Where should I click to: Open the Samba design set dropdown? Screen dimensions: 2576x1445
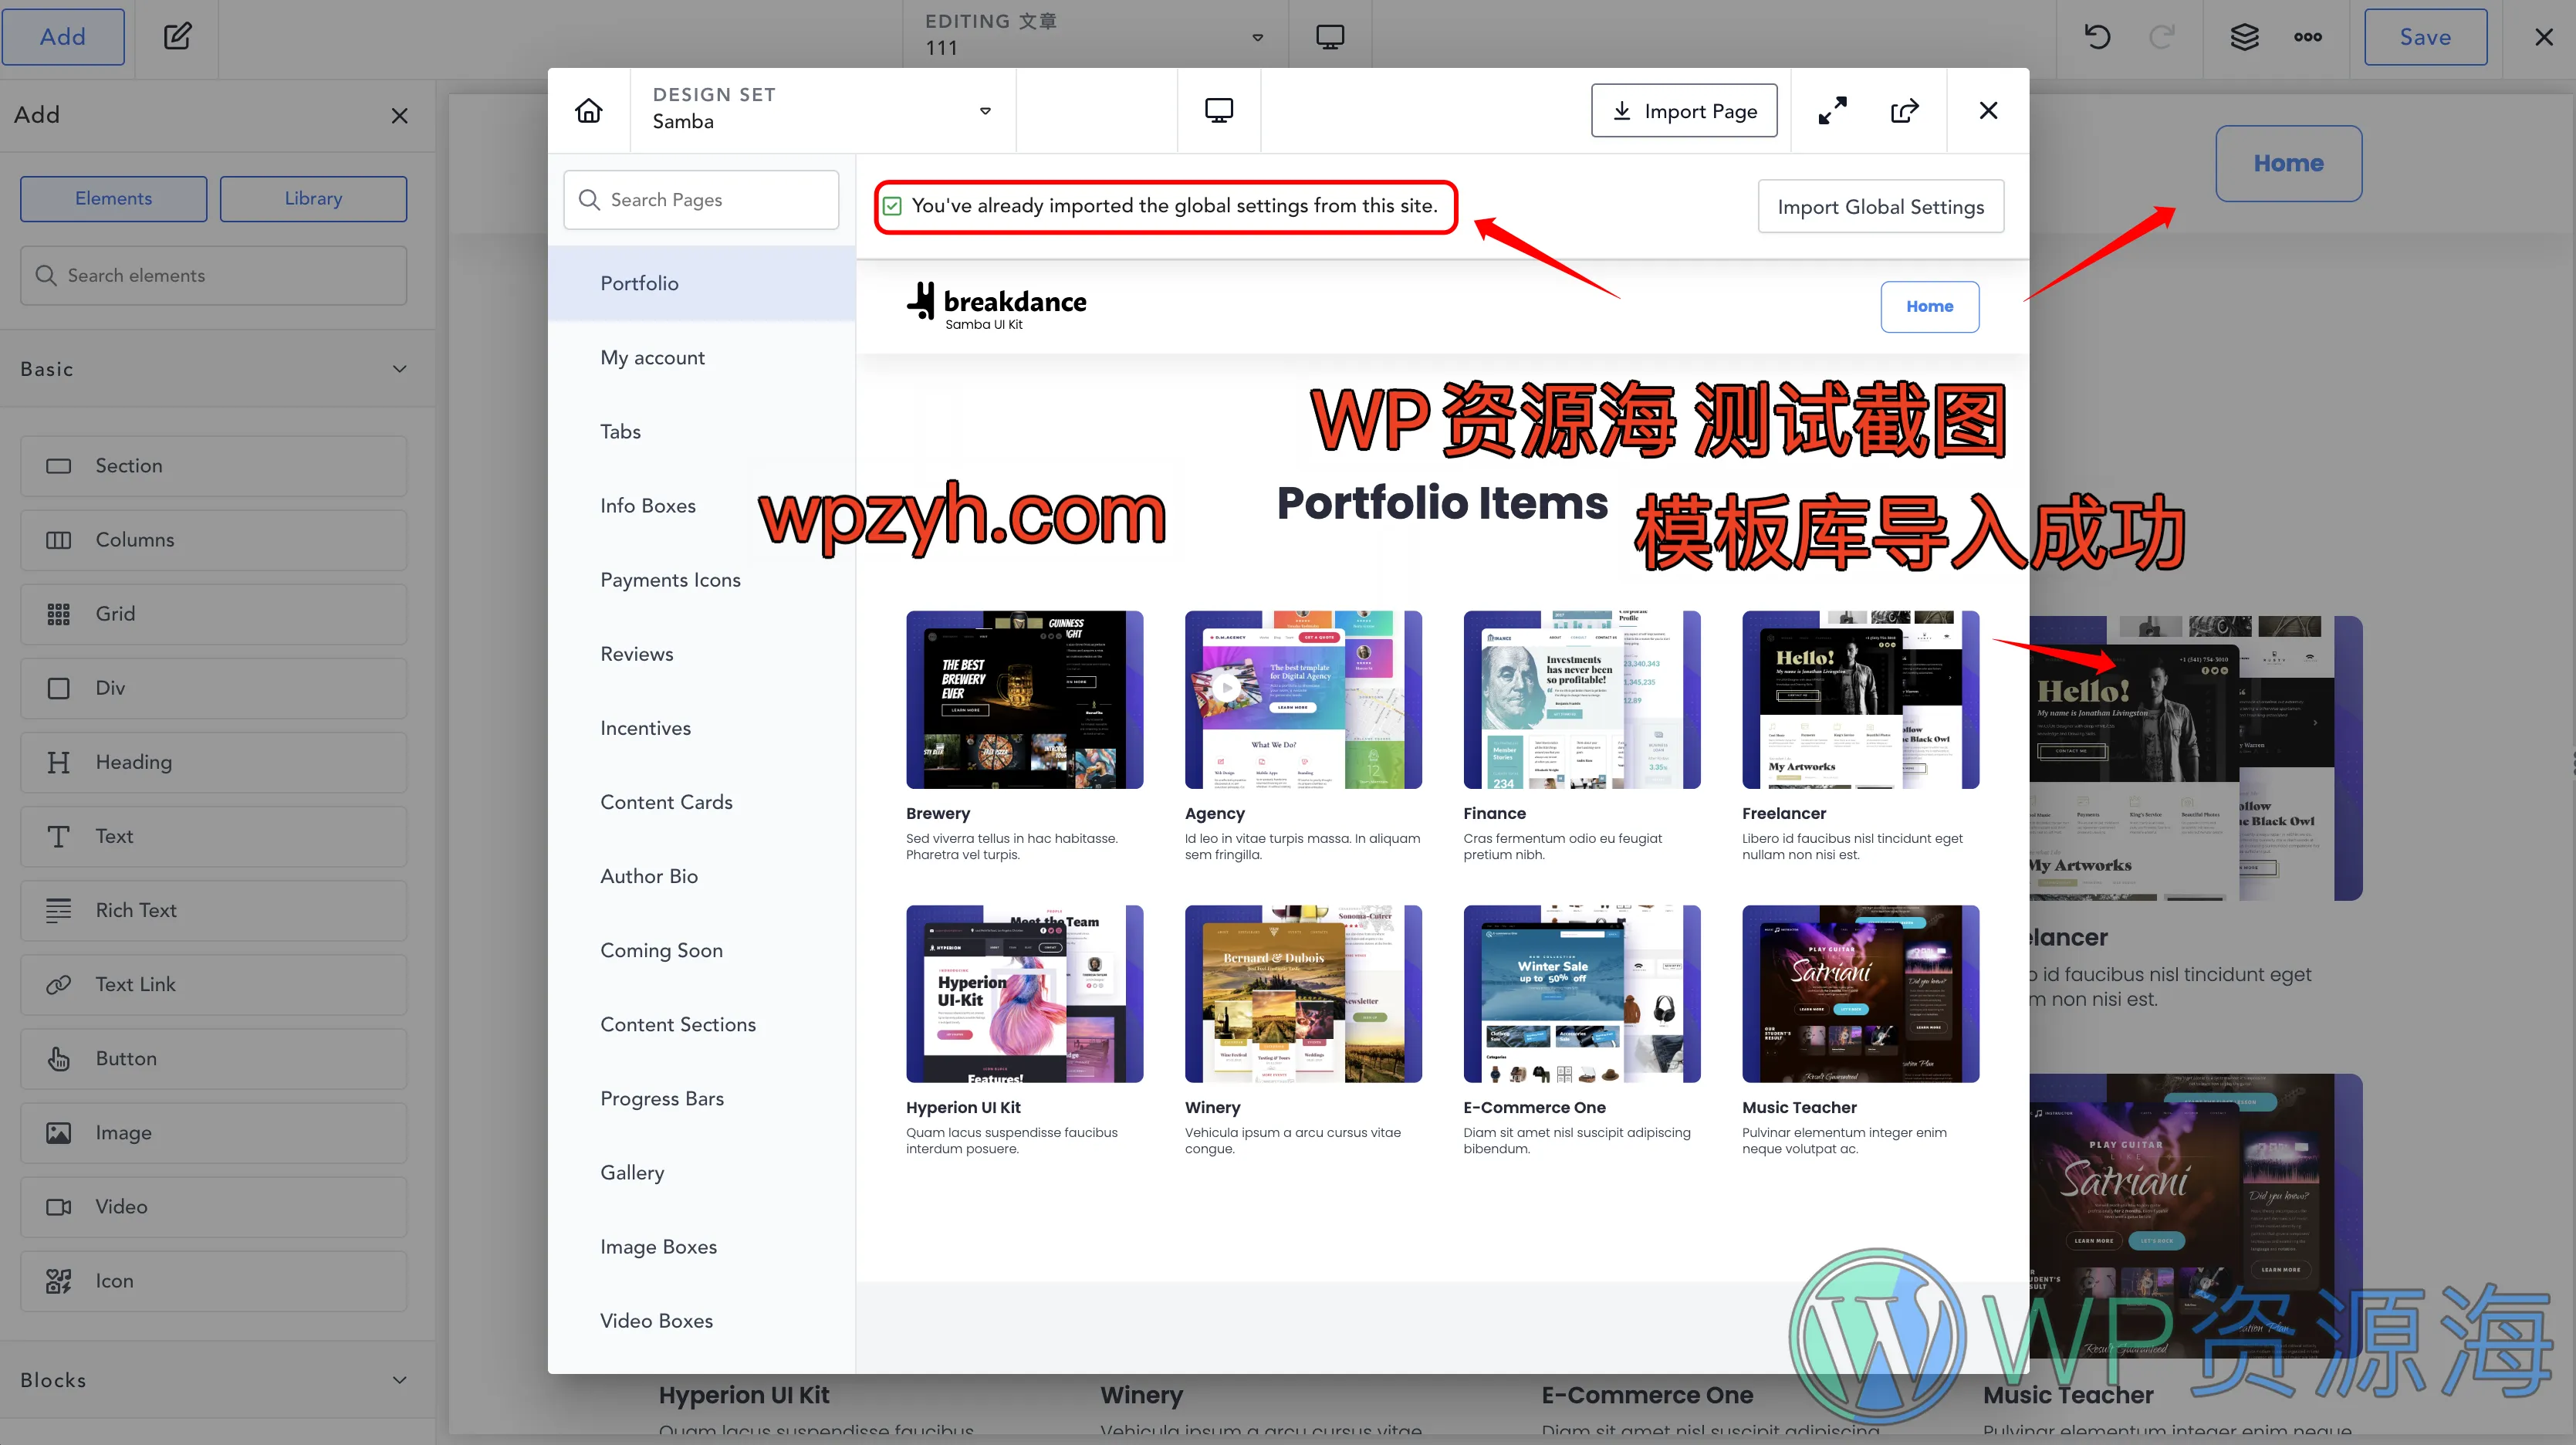(x=984, y=111)
